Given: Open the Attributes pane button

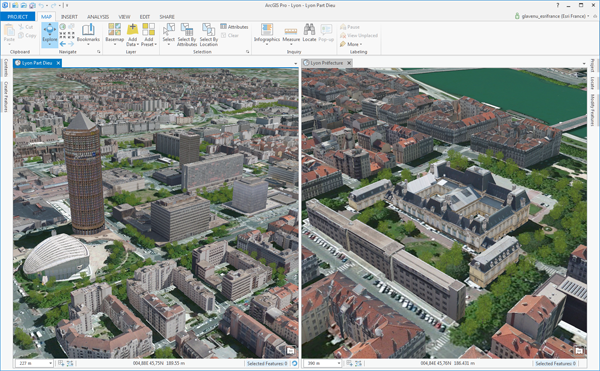Looking at the screenshot, I should click(234, 27).
